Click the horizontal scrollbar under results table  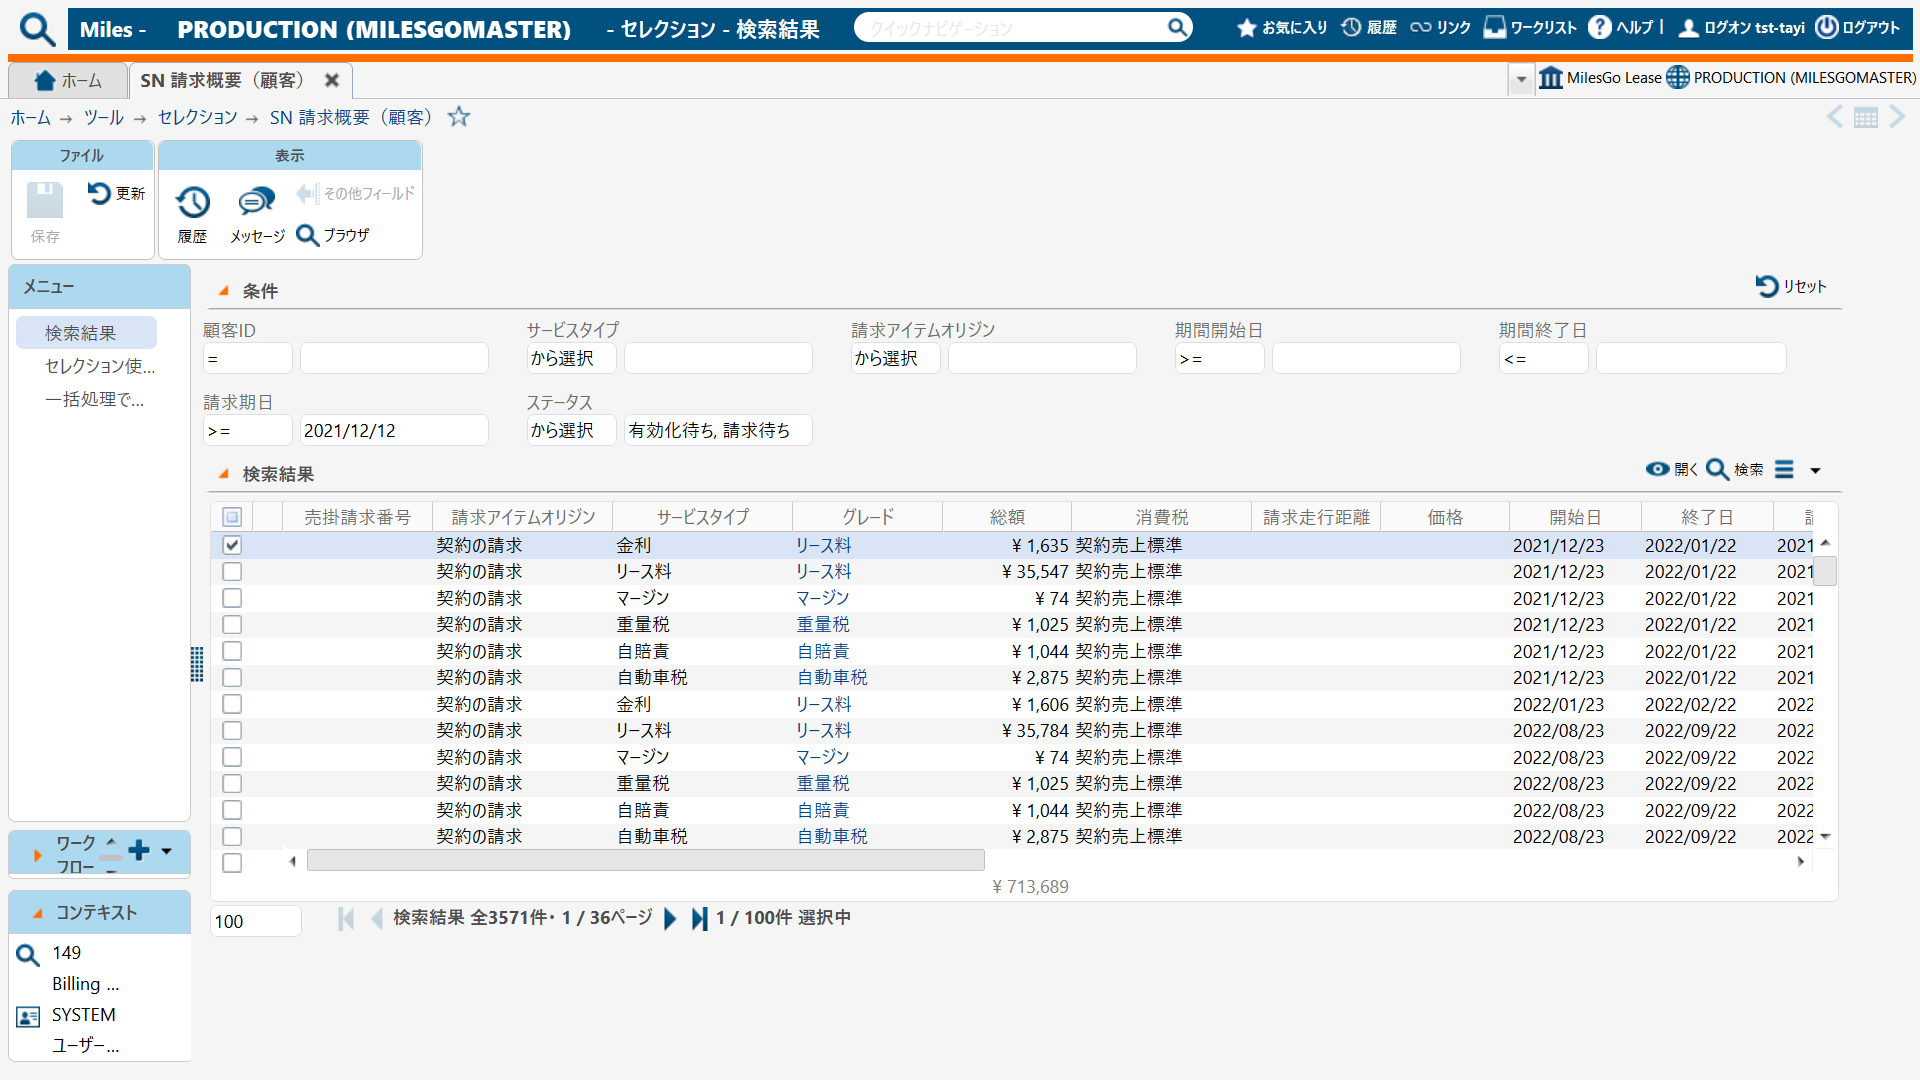645,861
